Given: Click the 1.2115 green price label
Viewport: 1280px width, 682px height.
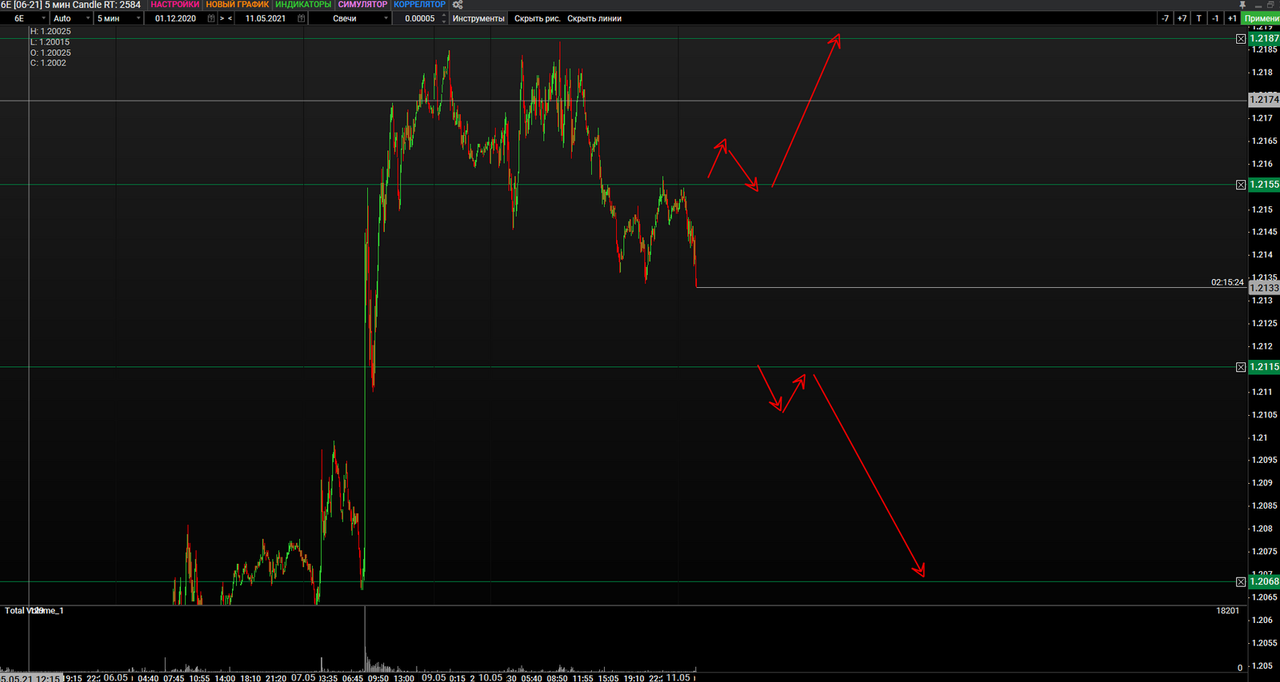Looking at the screenshot, I should [1264, 367].
